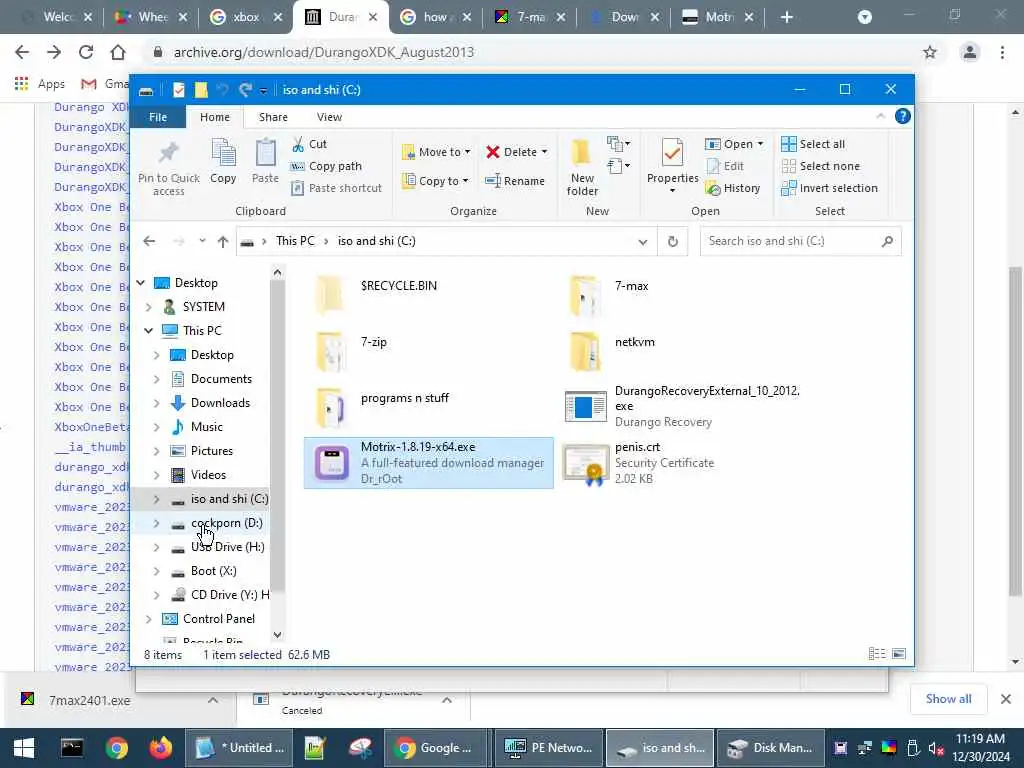The height and width of the screenshot is (768, 1024).
Task: Open 7max2401.exe download options chevron
Action: point(213,700)
